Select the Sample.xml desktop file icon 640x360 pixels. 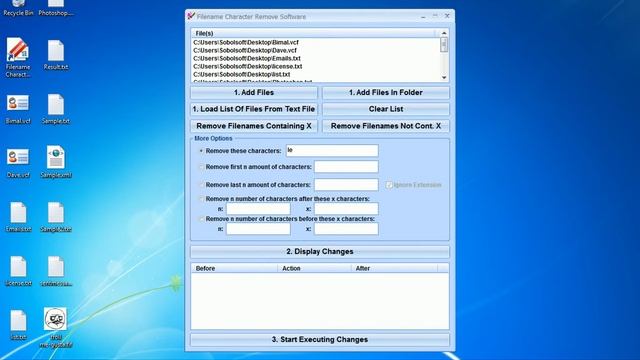tap(56, 162)
